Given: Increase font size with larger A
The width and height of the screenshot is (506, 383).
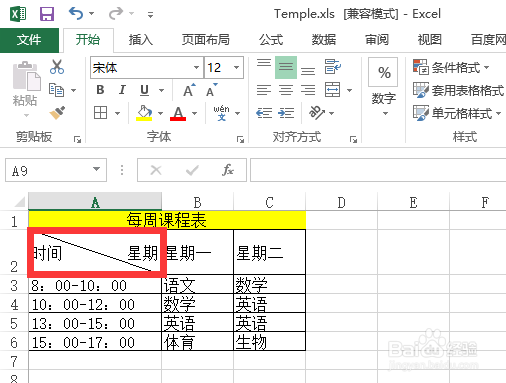Looking at the screenshot, I should [x=189, y=90].
